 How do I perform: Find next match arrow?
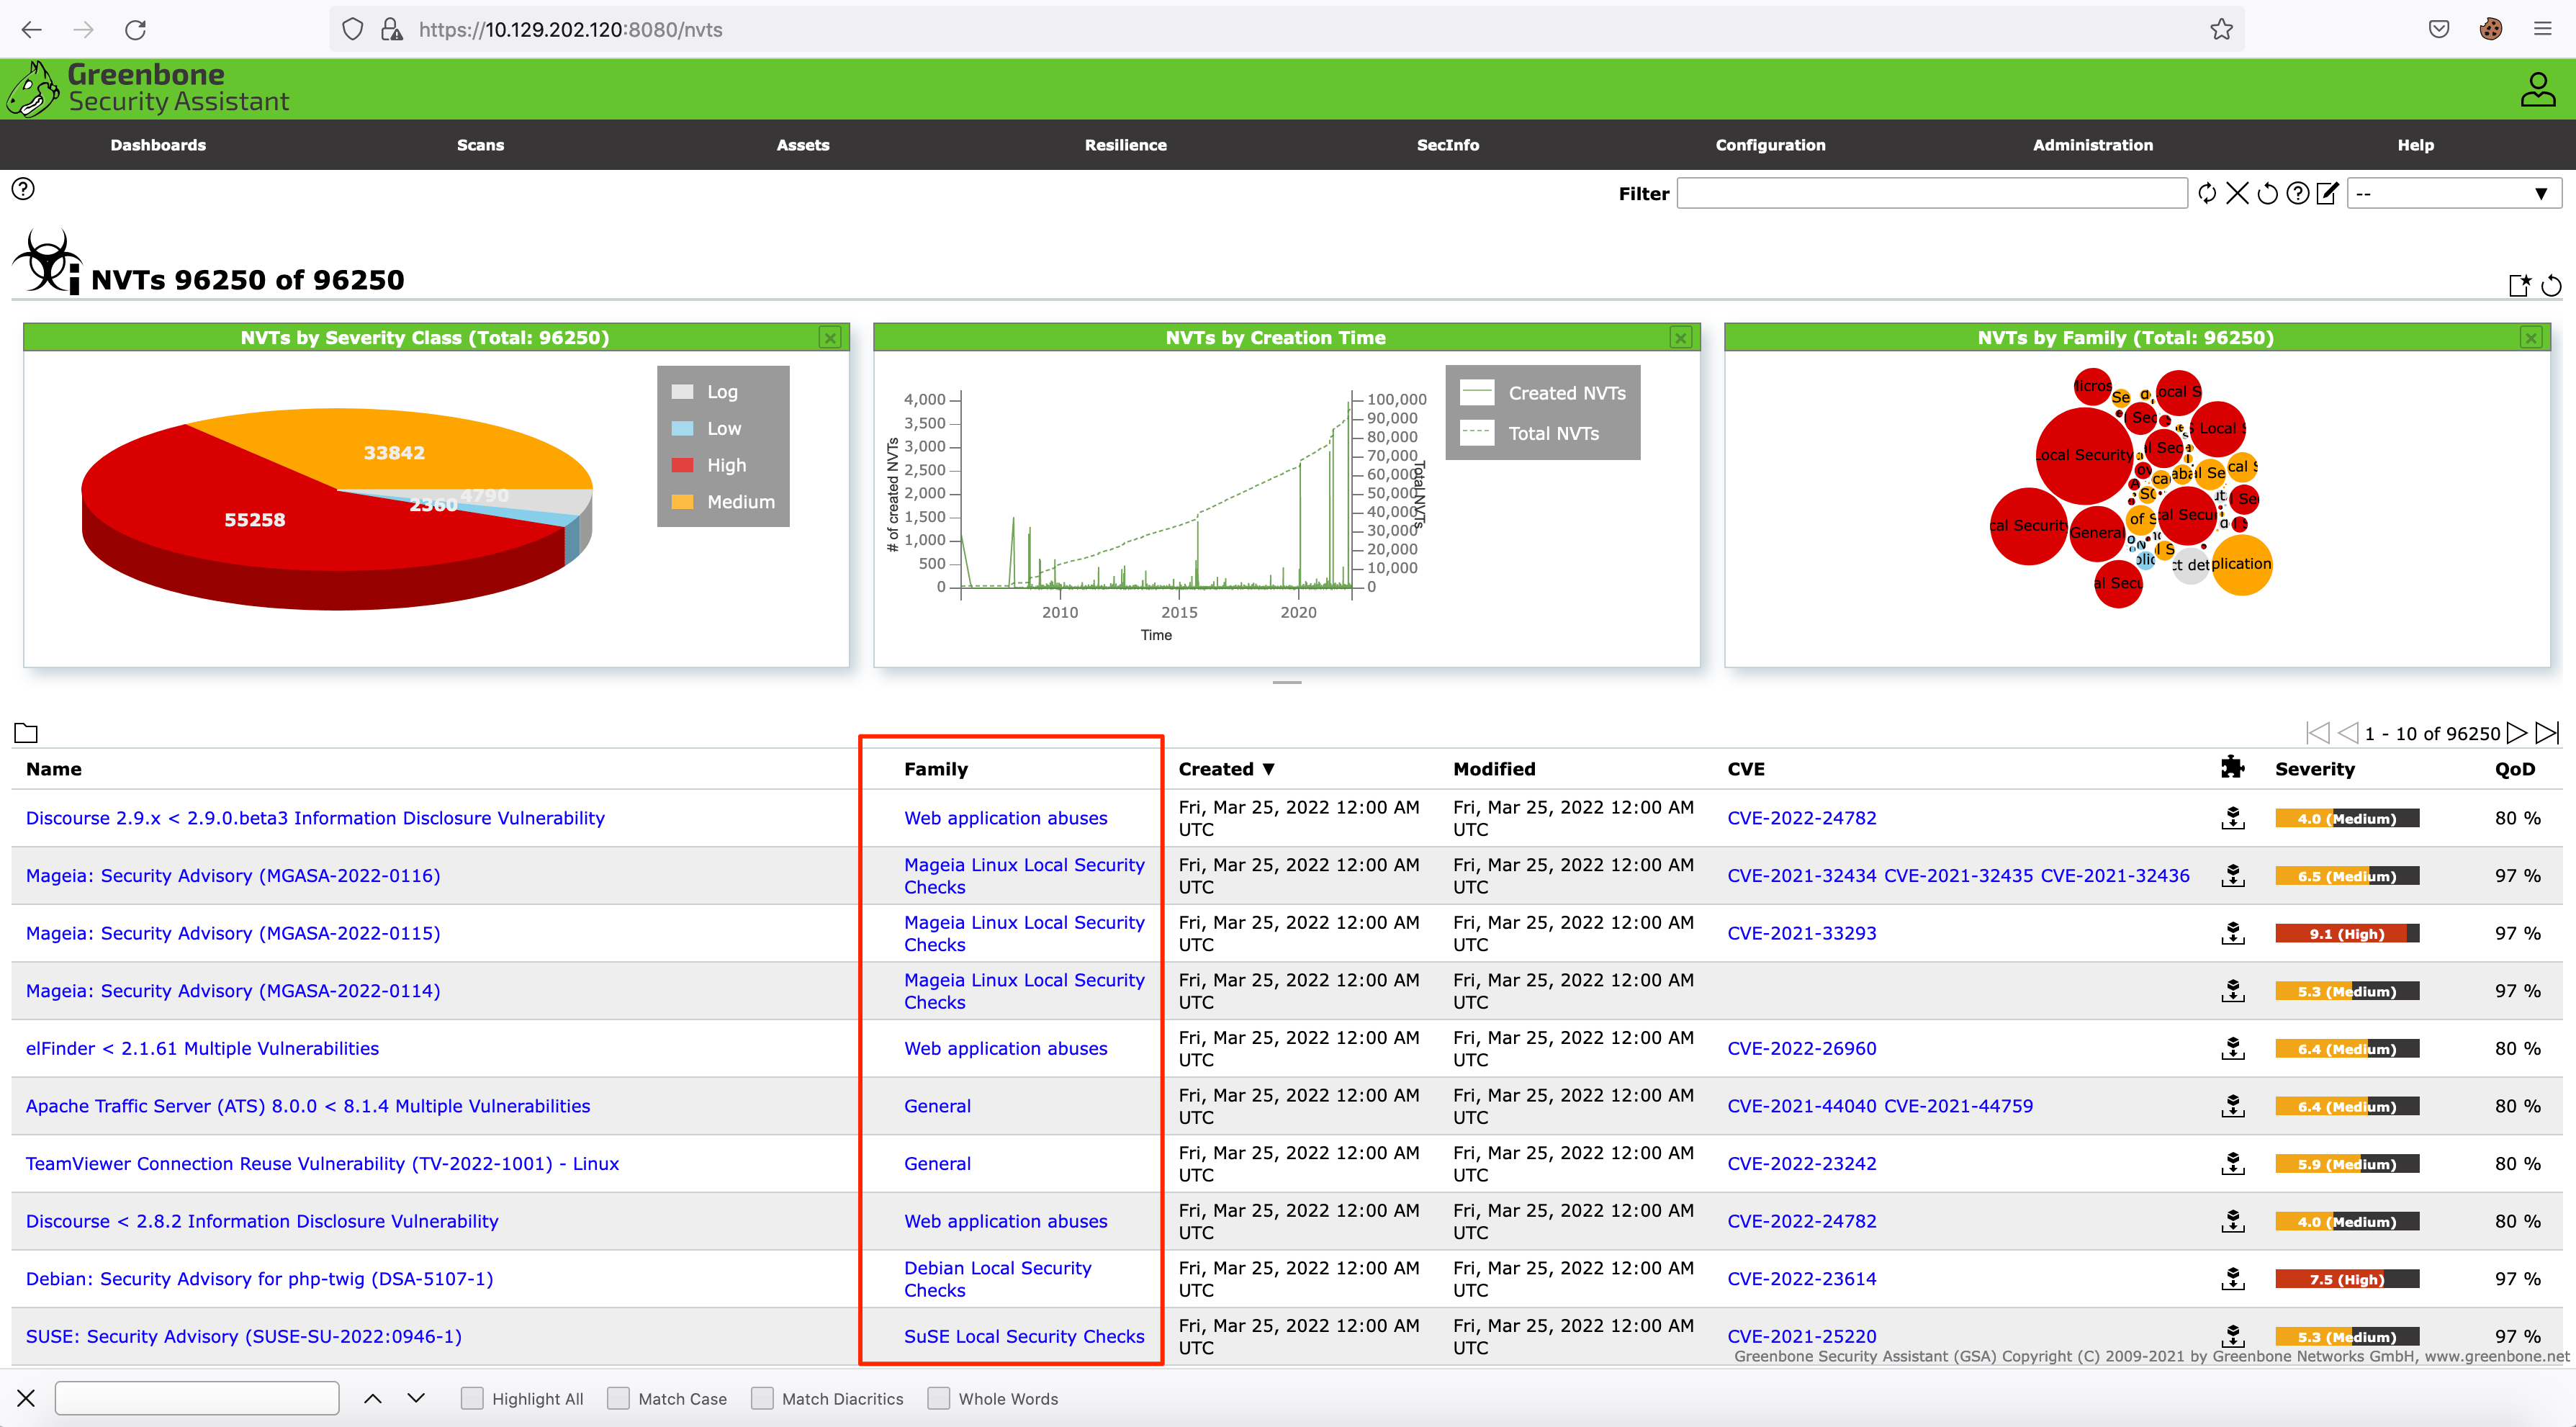pos(416,1398)
